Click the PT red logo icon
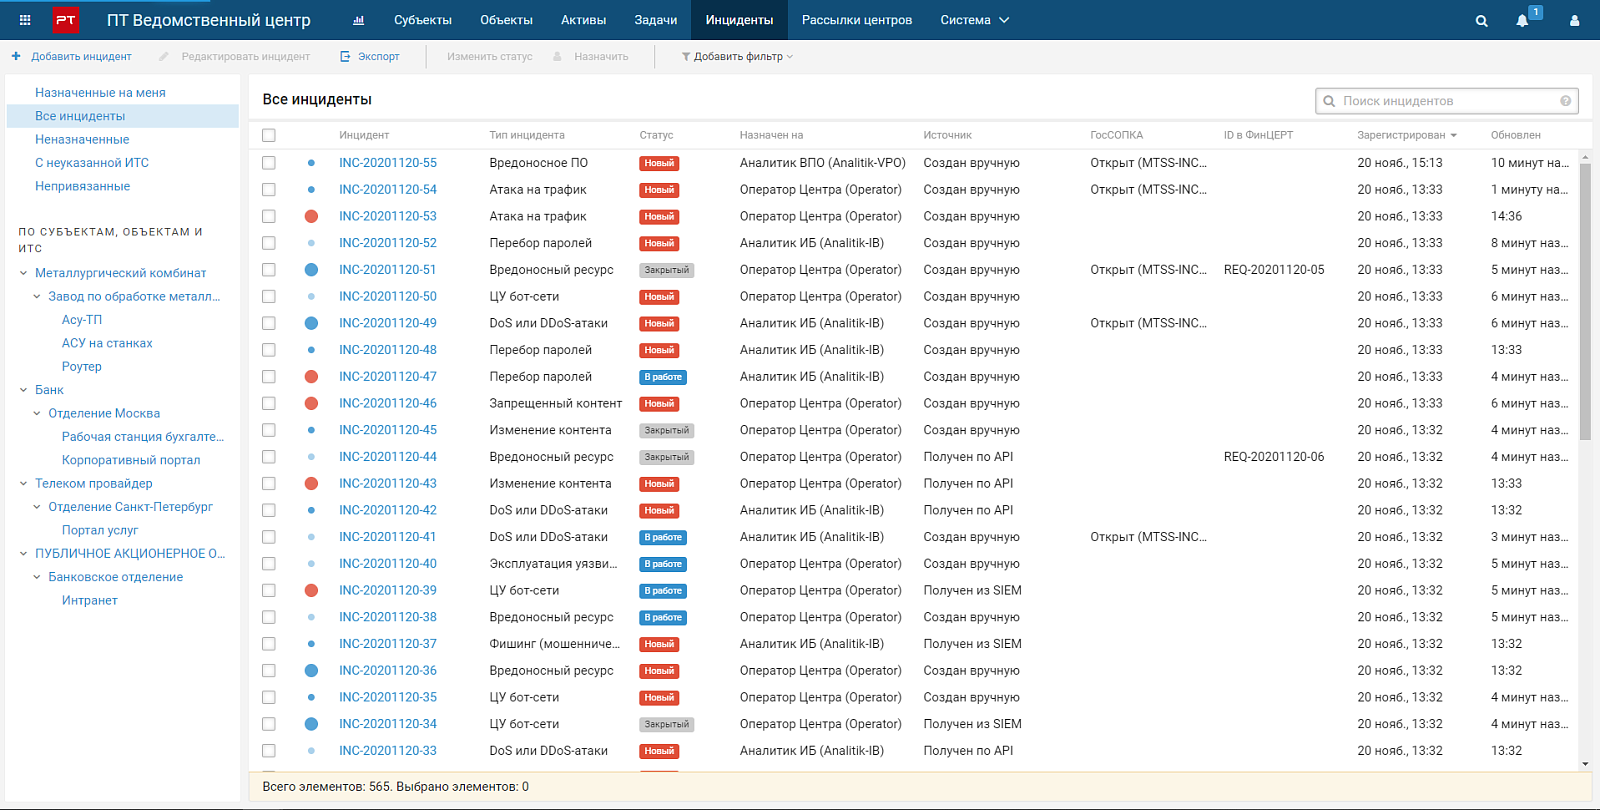The image size is (1600, 810). (x=66, y=20)
